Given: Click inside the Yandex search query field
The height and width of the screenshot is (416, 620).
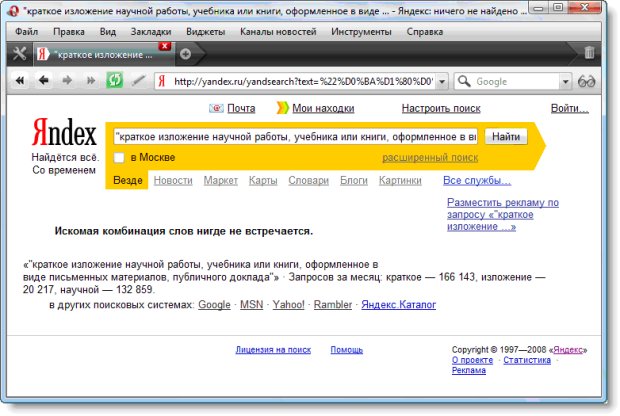Looking at the screenshot, I should (x=295, y=137).
